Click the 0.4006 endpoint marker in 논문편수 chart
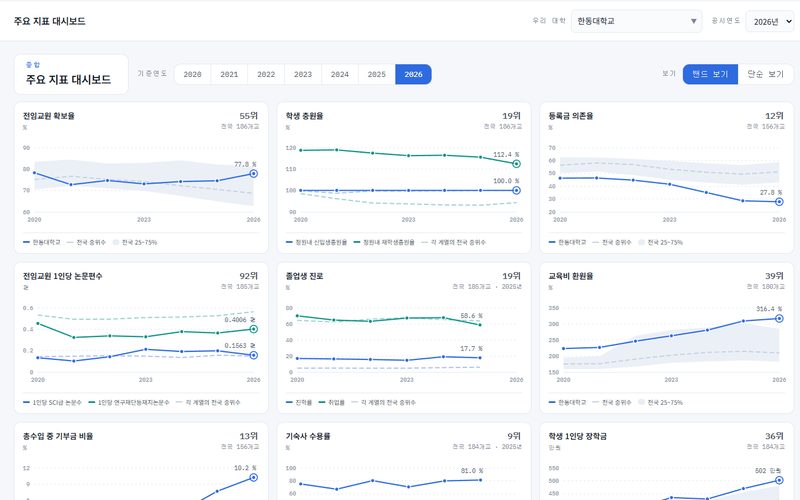Screen dimensions: 800x500 click(254, 329)
